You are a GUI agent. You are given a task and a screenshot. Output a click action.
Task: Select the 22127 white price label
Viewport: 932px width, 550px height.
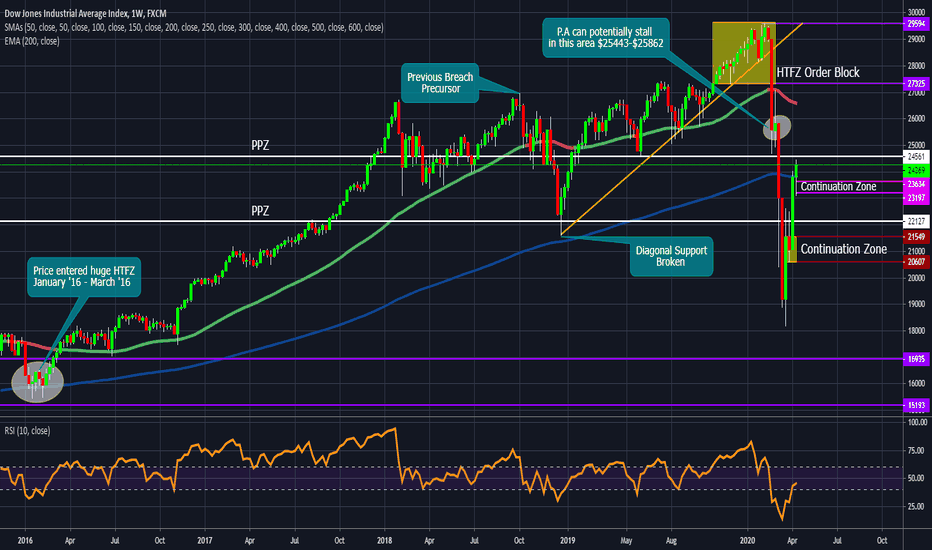915,221
